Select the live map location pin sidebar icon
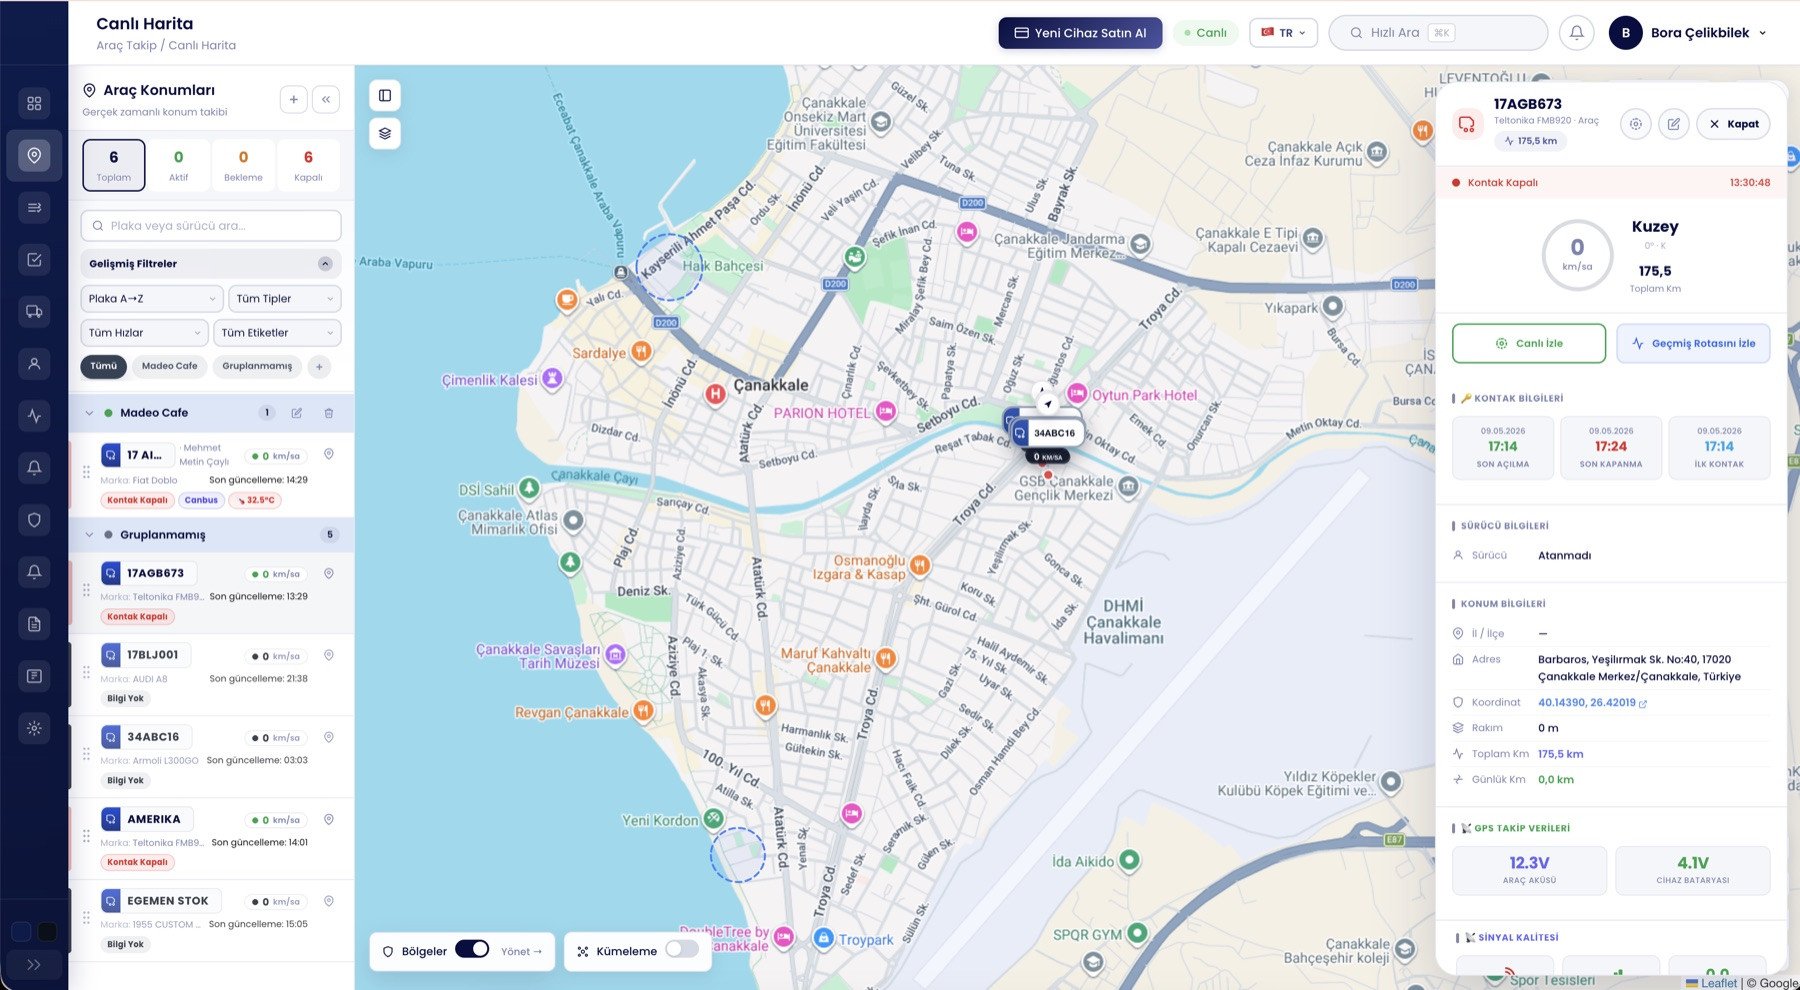Viewport: 1800px width, 990px height. tap(34, 155)
